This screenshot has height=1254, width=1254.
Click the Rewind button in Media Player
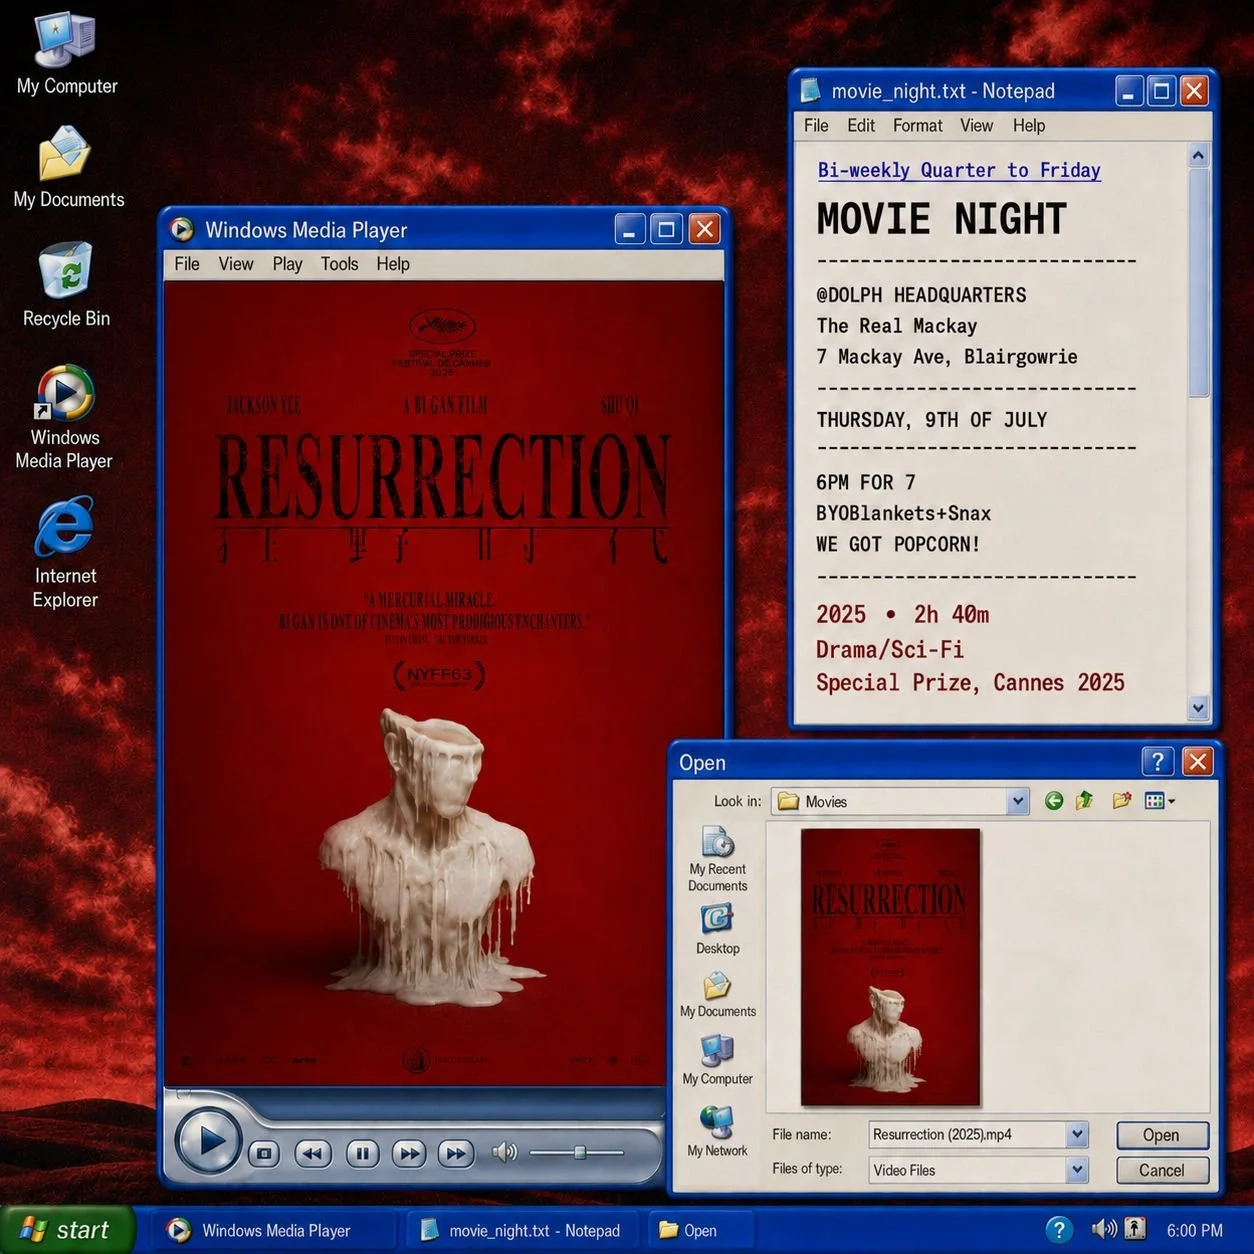pyautogui.click(x=313, y=1154)
